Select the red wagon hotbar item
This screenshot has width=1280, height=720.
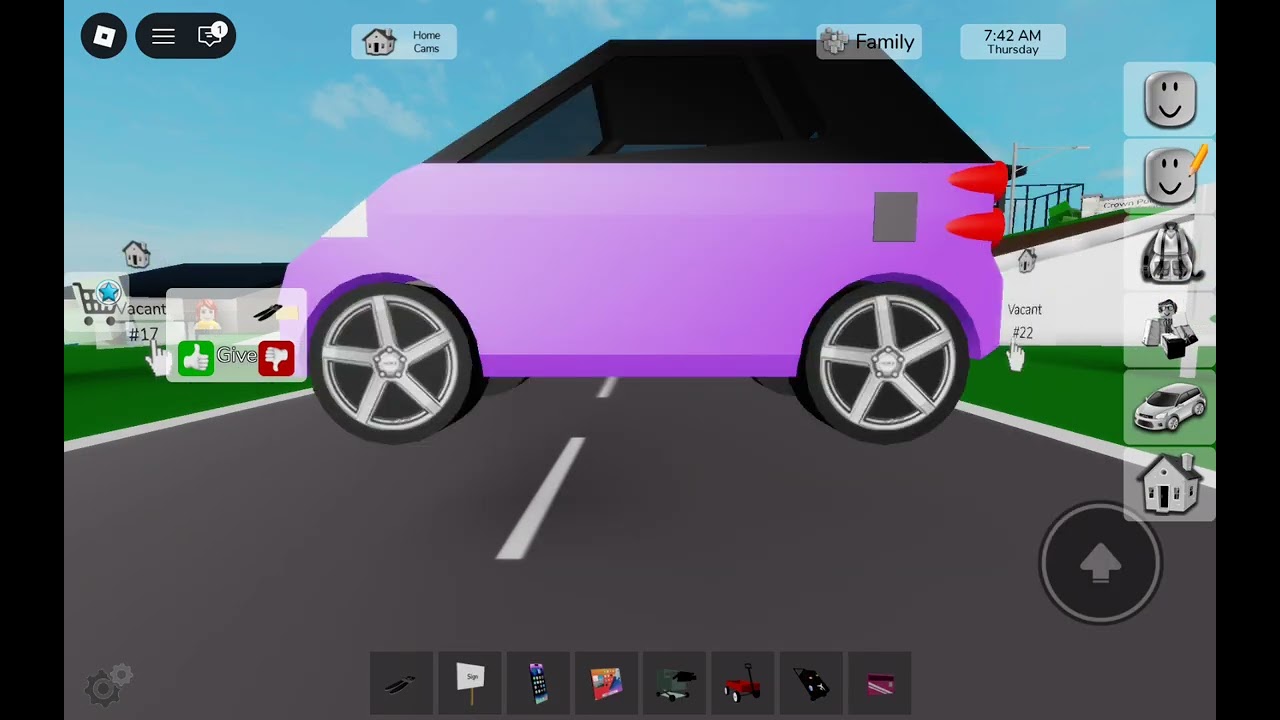click(742, 683)
